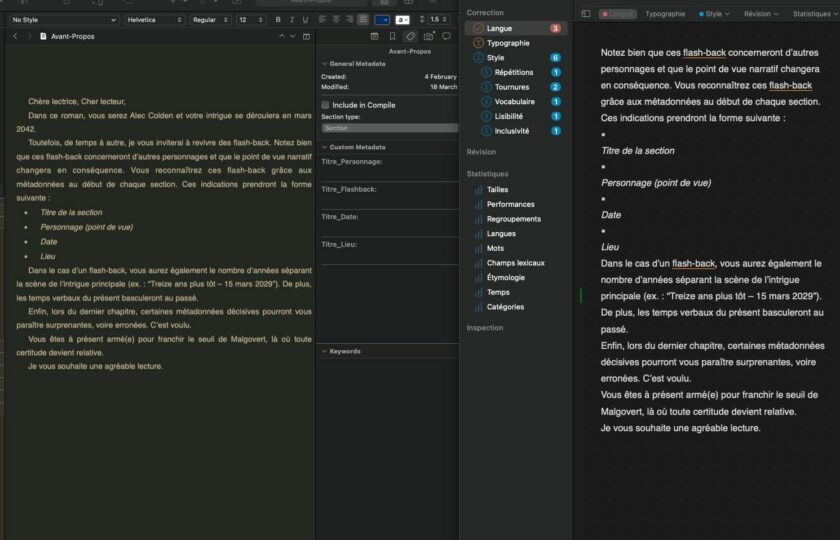The height and width of the screenshot is (540, 840).
Task: Select the Champs lexicaux statistics item
Action: click(515, 263)
